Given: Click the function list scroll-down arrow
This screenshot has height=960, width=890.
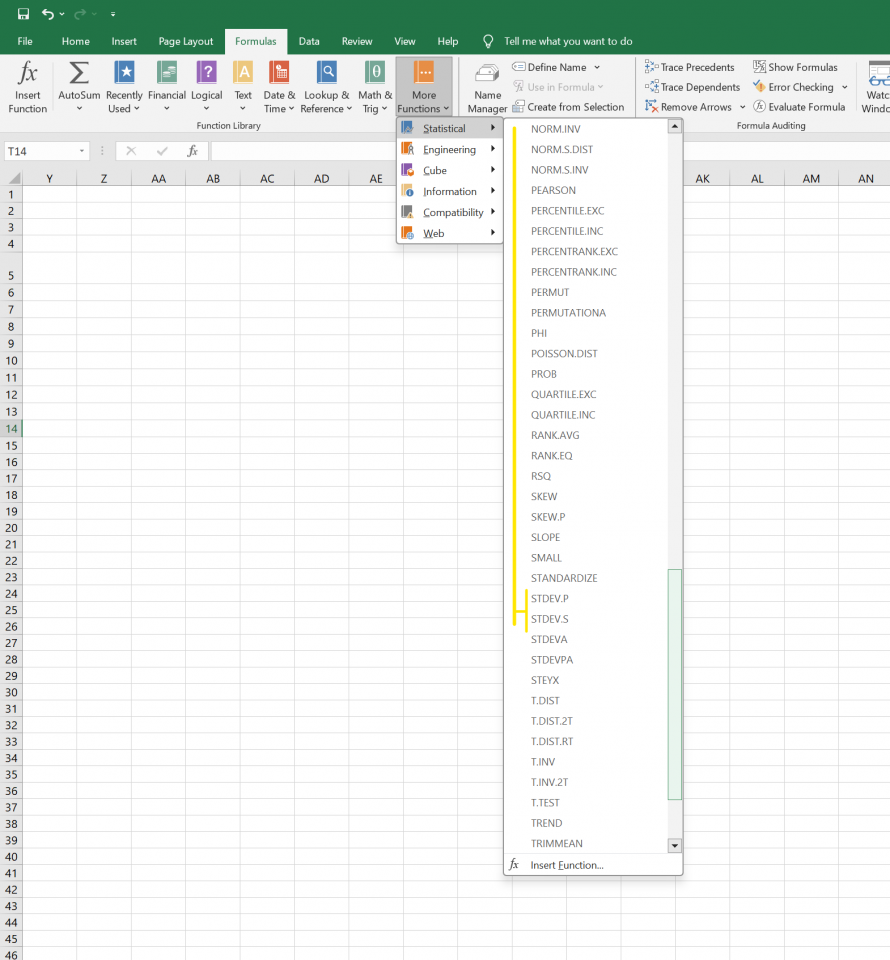Looking at the screenshot, I should click(x=674, y=843).
